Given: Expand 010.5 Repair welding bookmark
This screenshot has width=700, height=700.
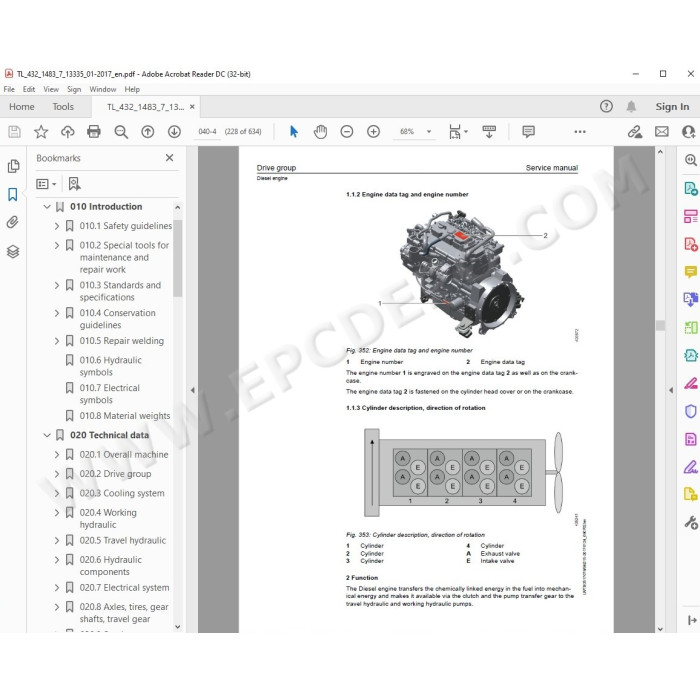Looking at the screenshot, I should click(57, 341).
